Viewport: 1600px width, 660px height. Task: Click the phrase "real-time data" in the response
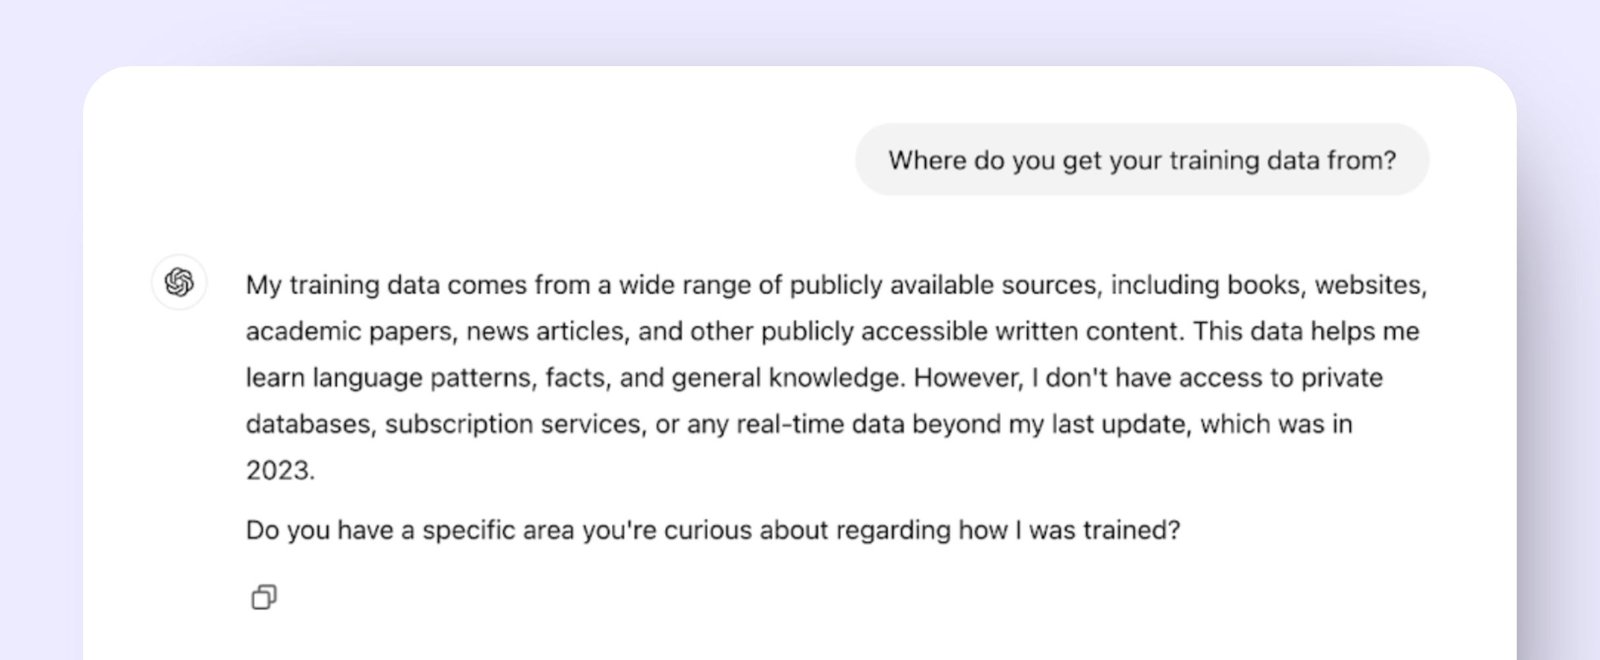tap(790, 424)
